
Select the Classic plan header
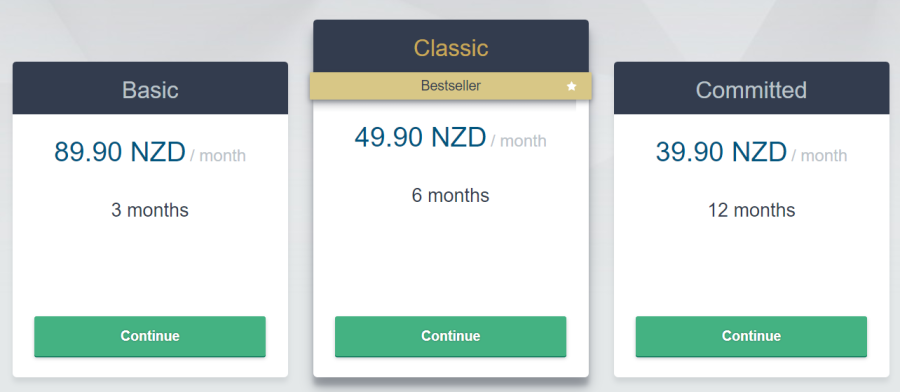(x=451, y=46)
